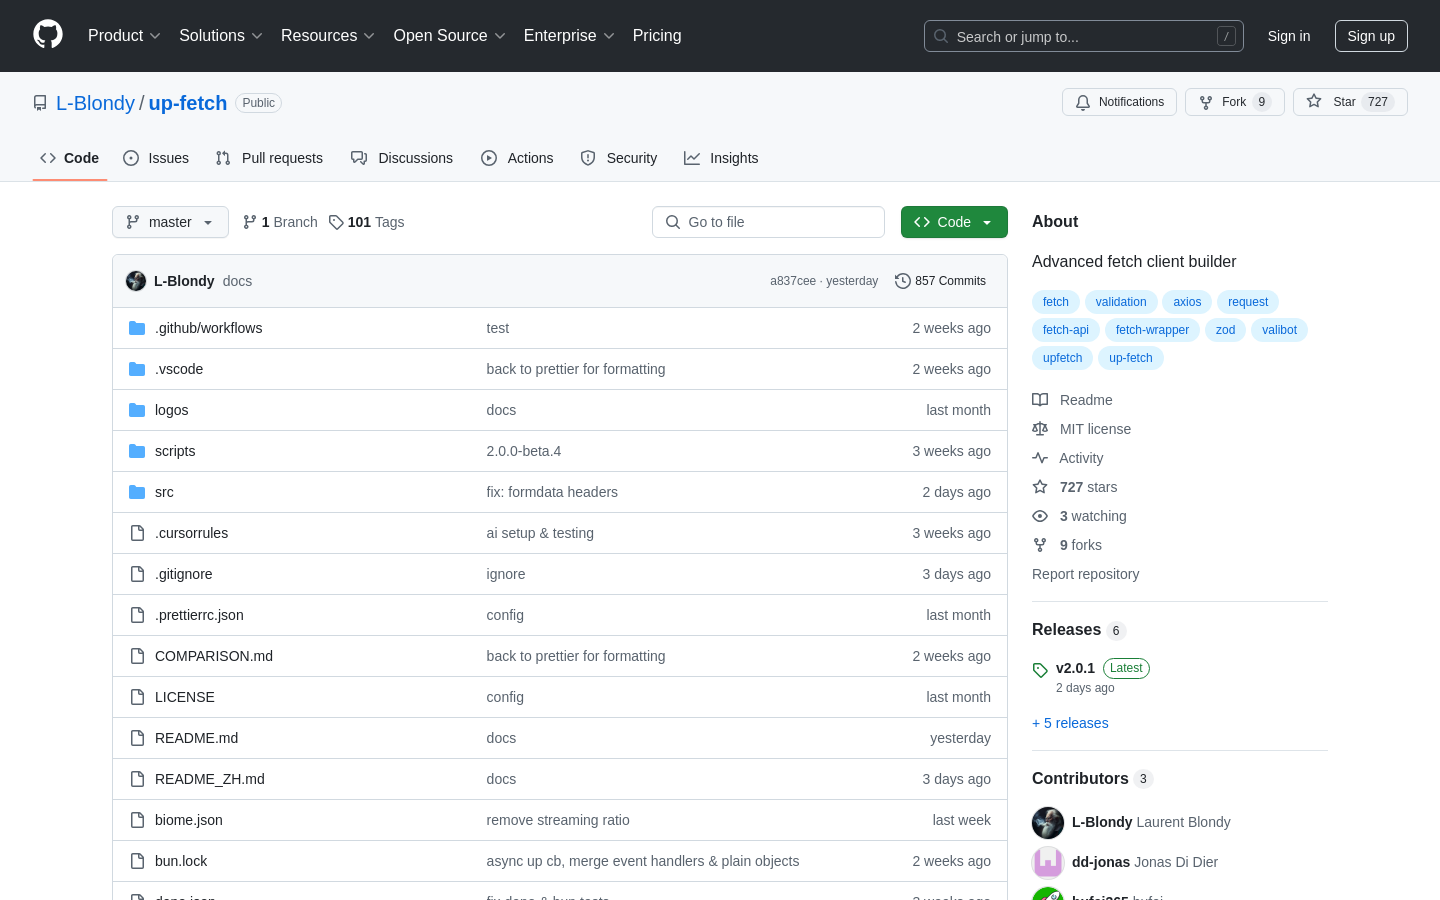Switch to the Issues tab
This screenshot has width=1440, height=900.
pyautogui.click(x=156, y=158)
